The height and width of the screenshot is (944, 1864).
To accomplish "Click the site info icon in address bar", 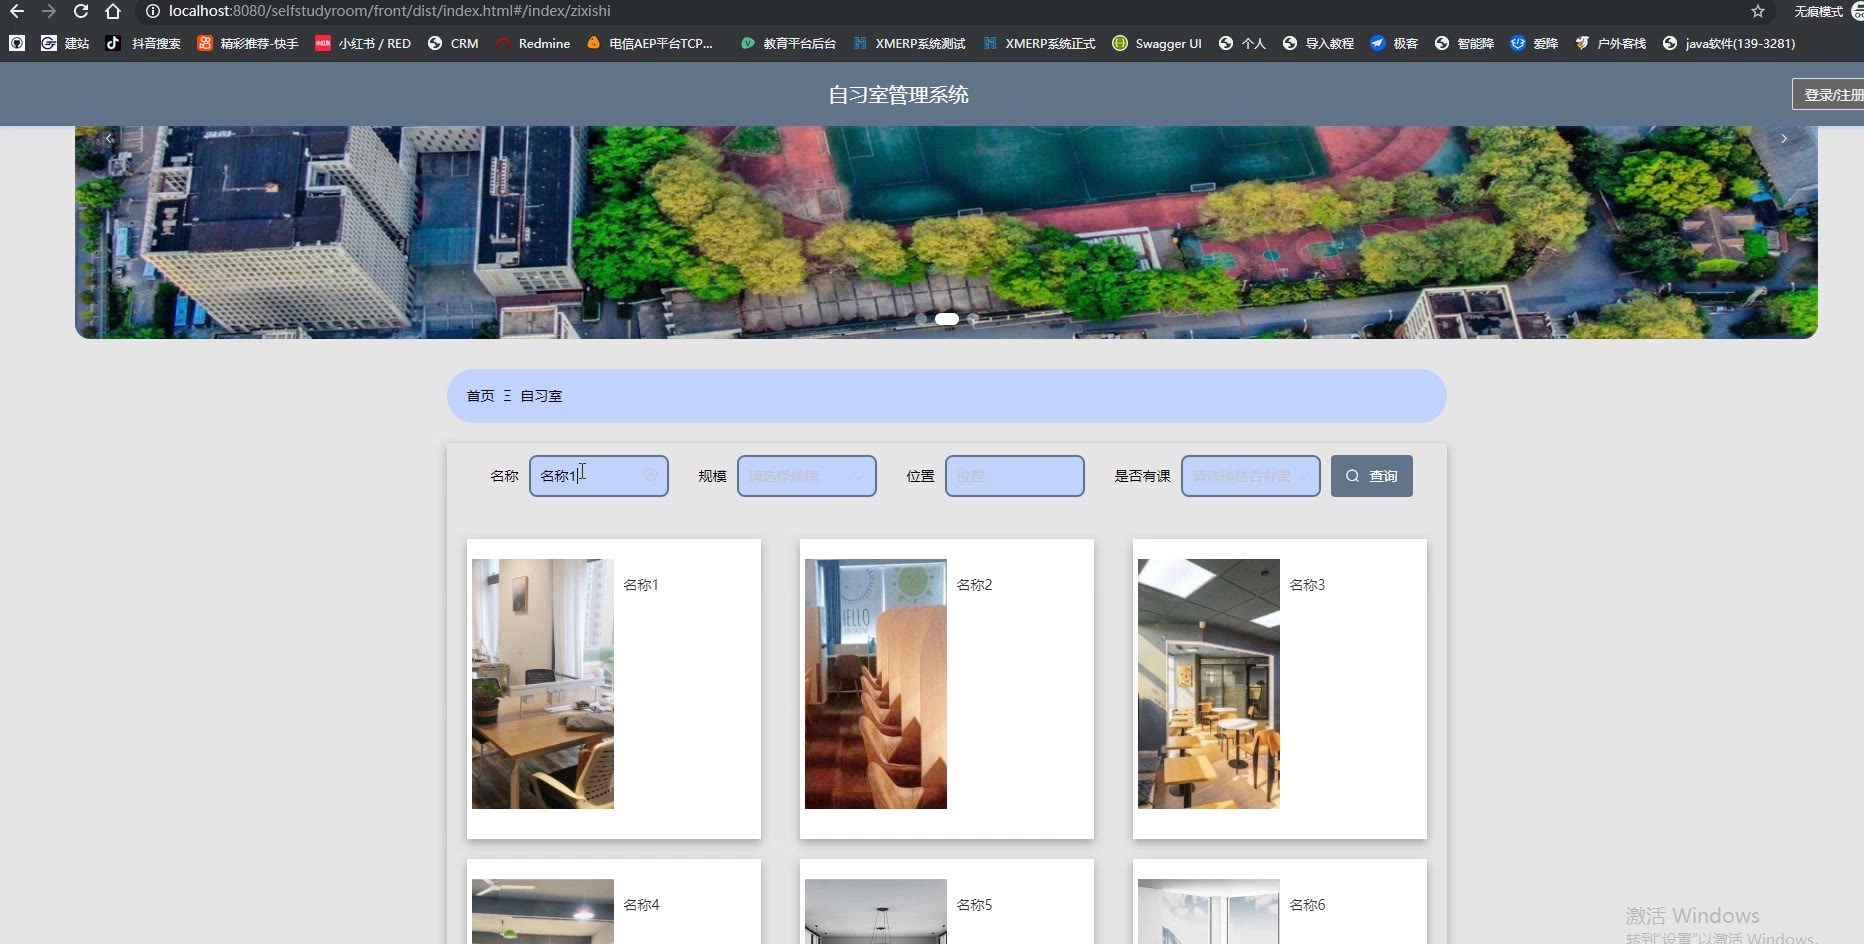I will click(153, 11).
